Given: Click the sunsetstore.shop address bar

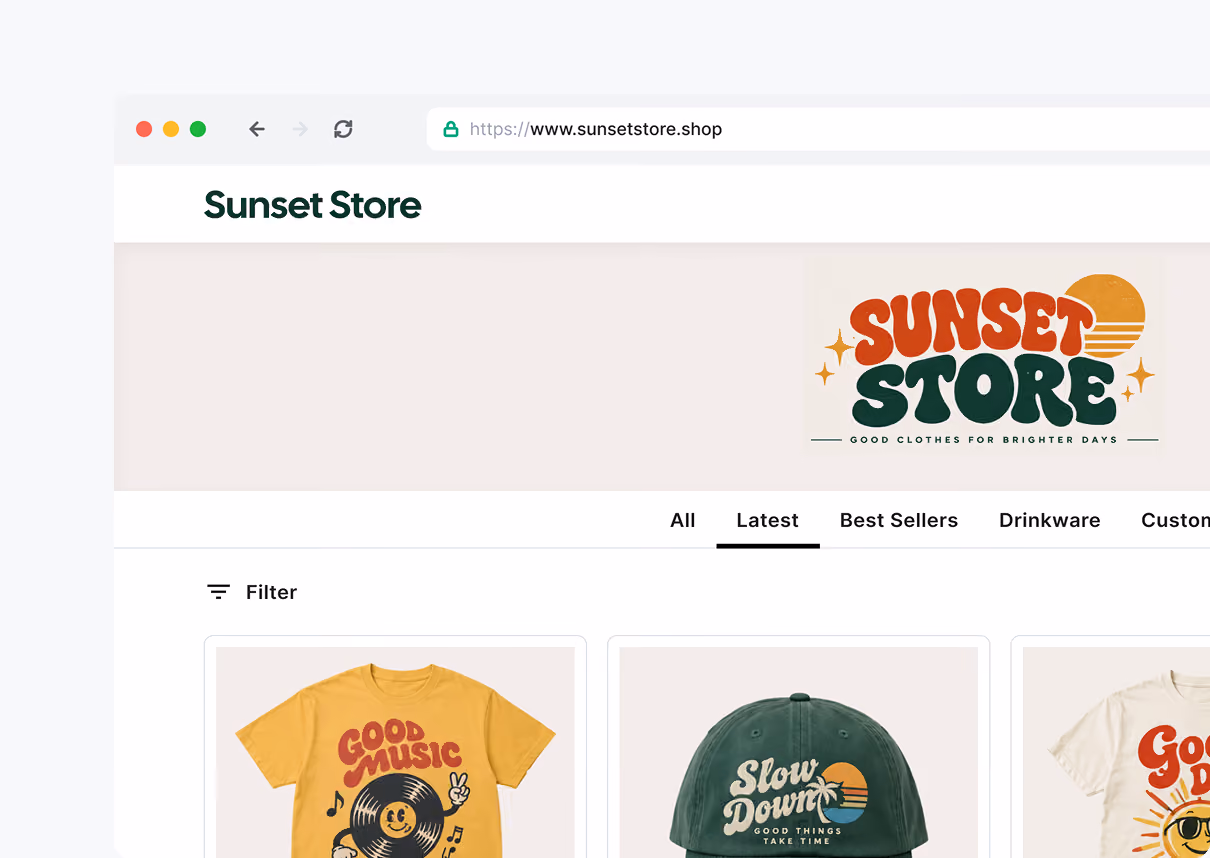Looking at the screenshot, I should pos(818,129).
